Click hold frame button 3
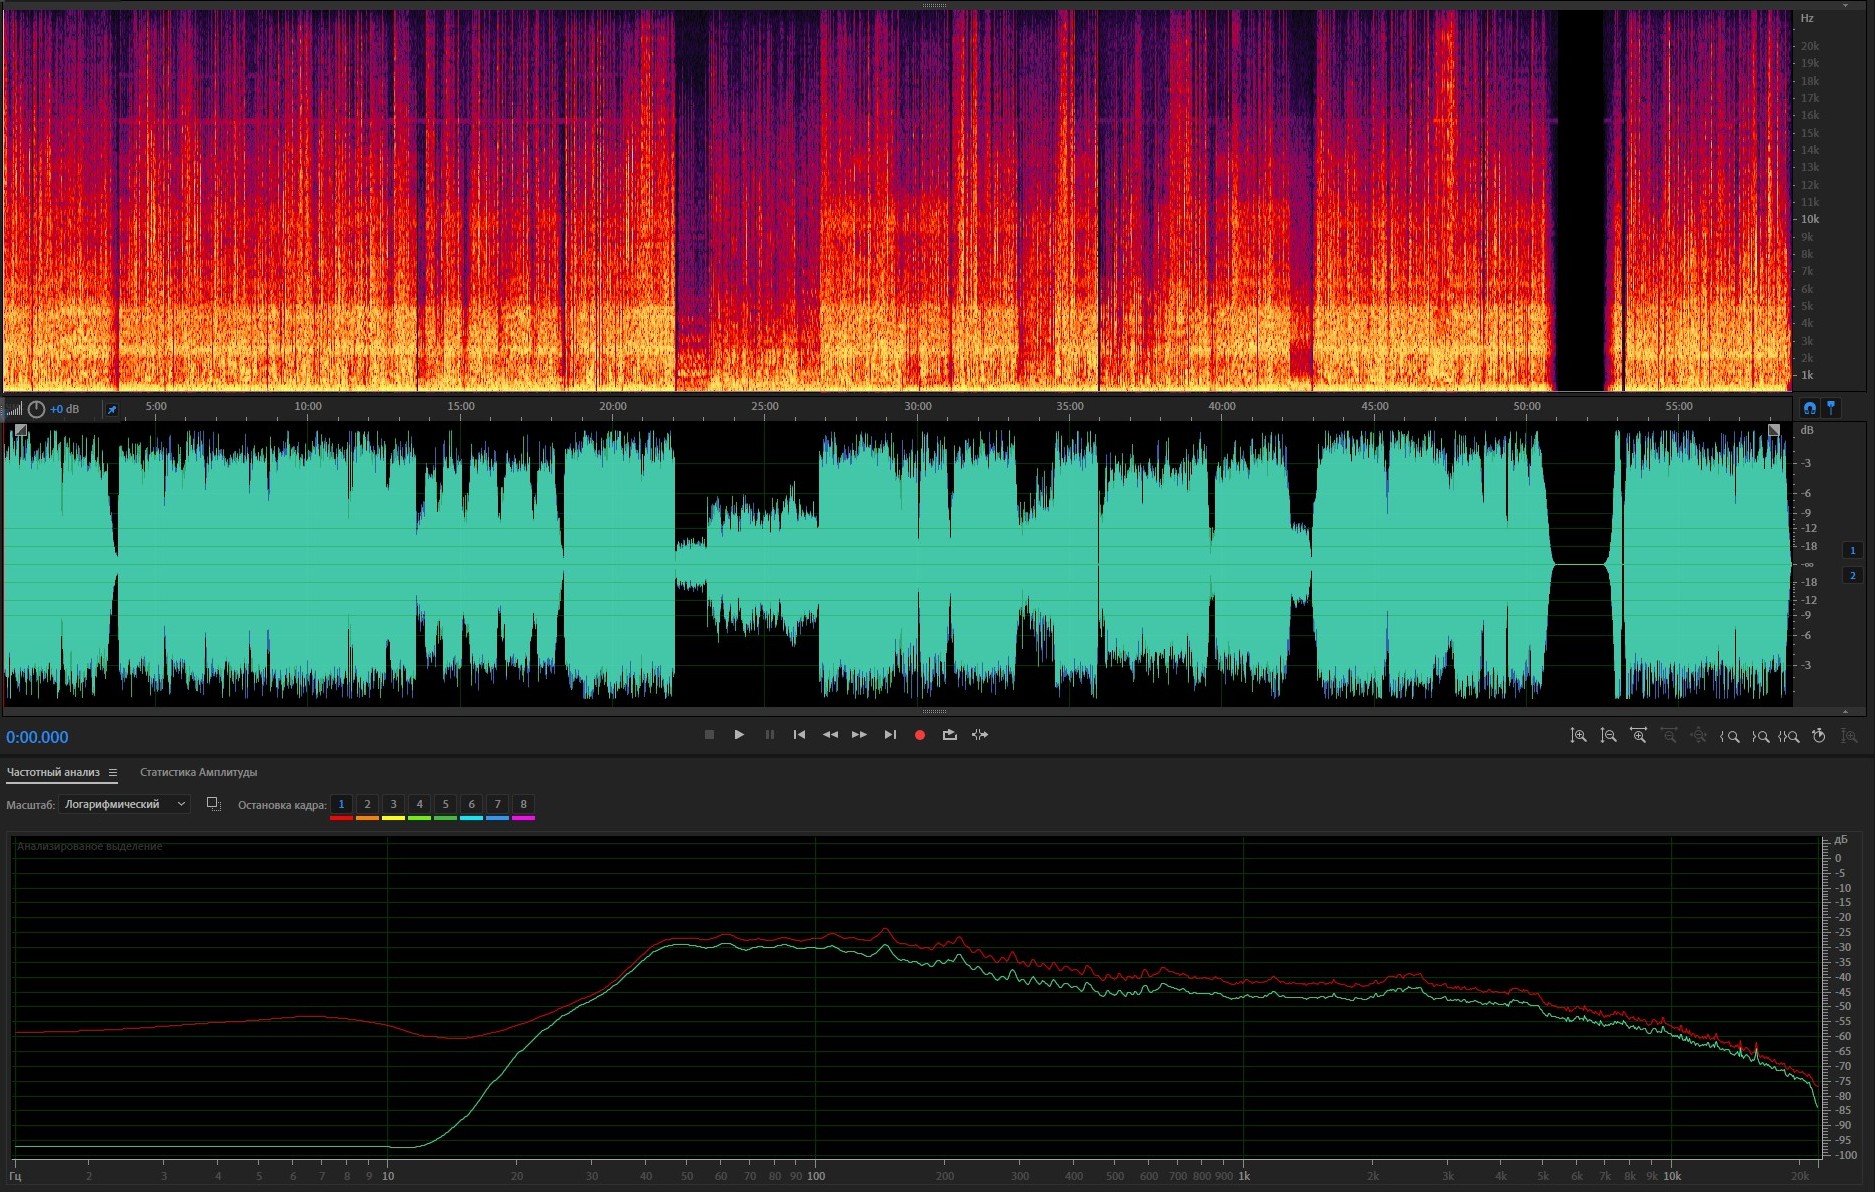This screenshot has height=1192, width=1875. (393, 804)
